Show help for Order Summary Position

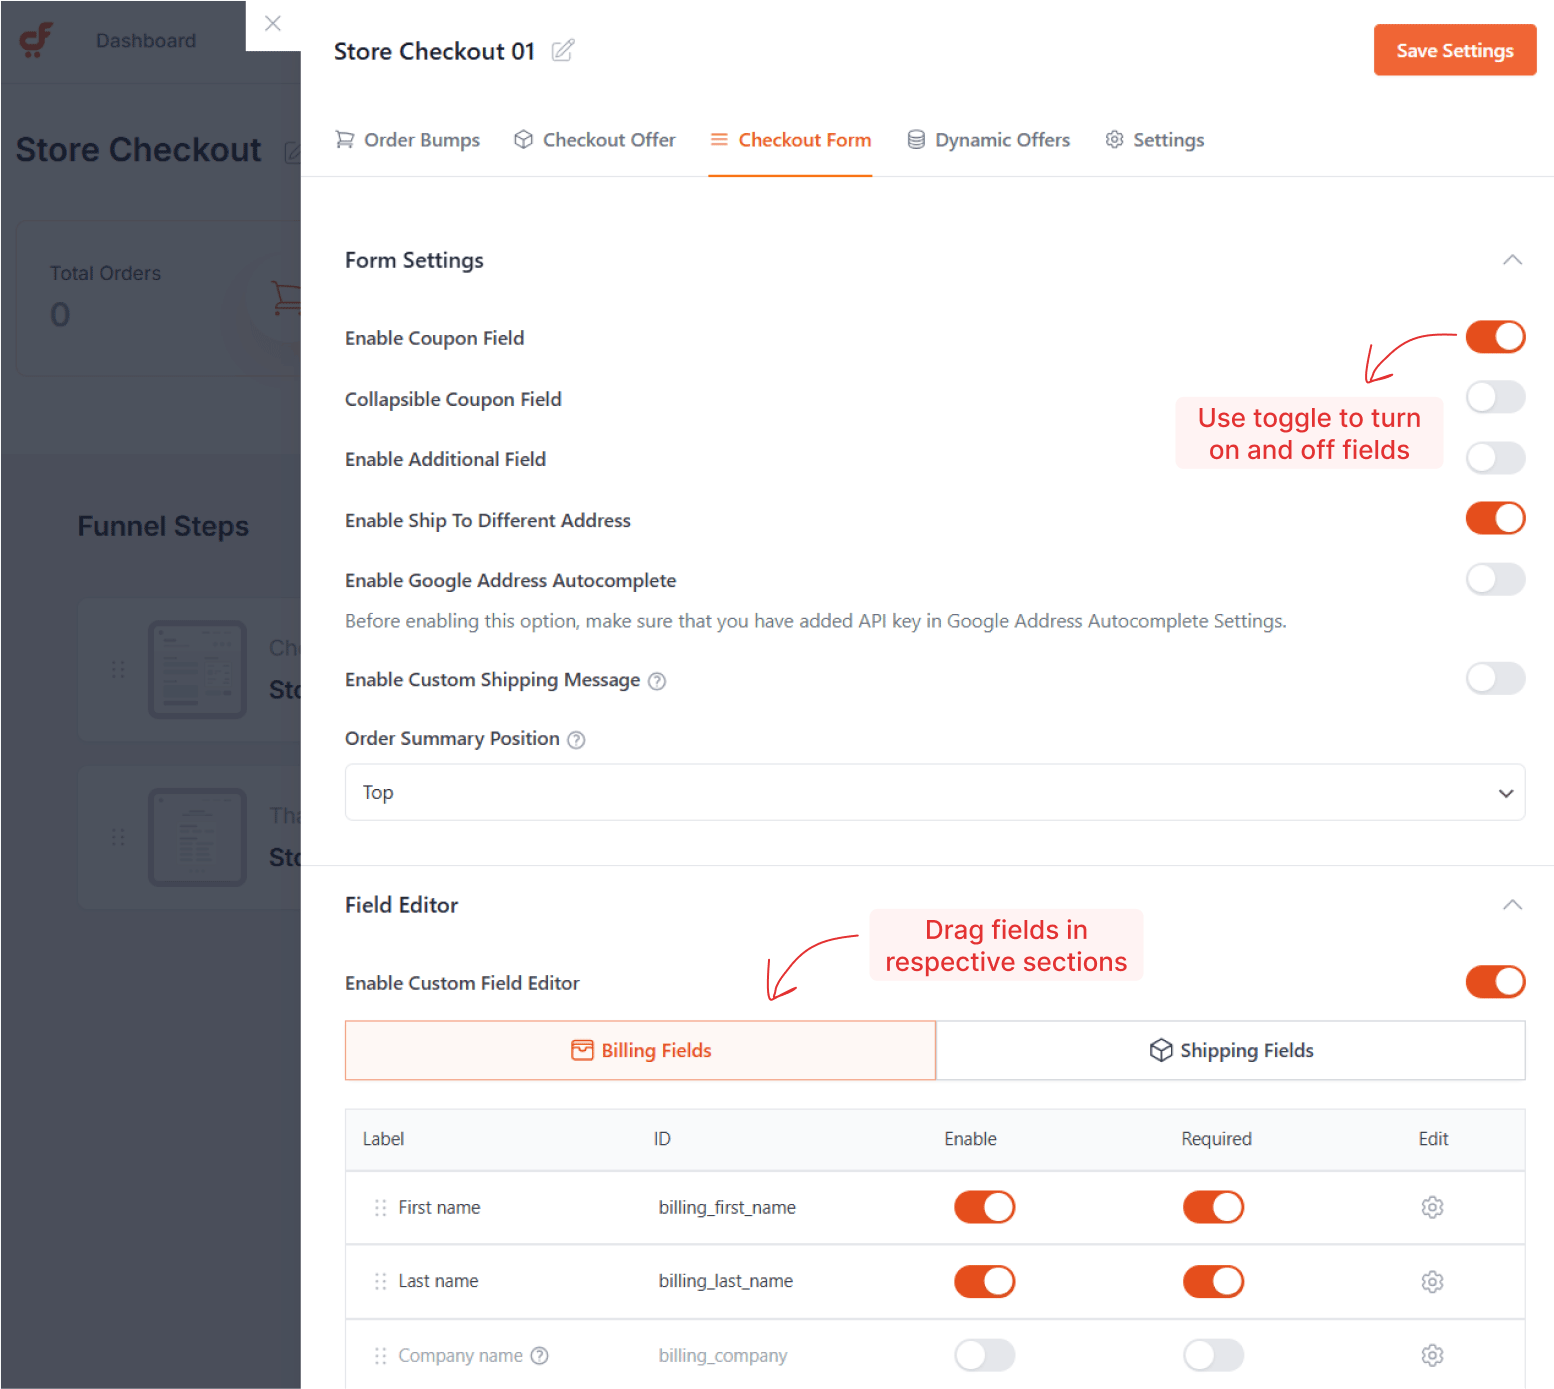tap(576, 740)
